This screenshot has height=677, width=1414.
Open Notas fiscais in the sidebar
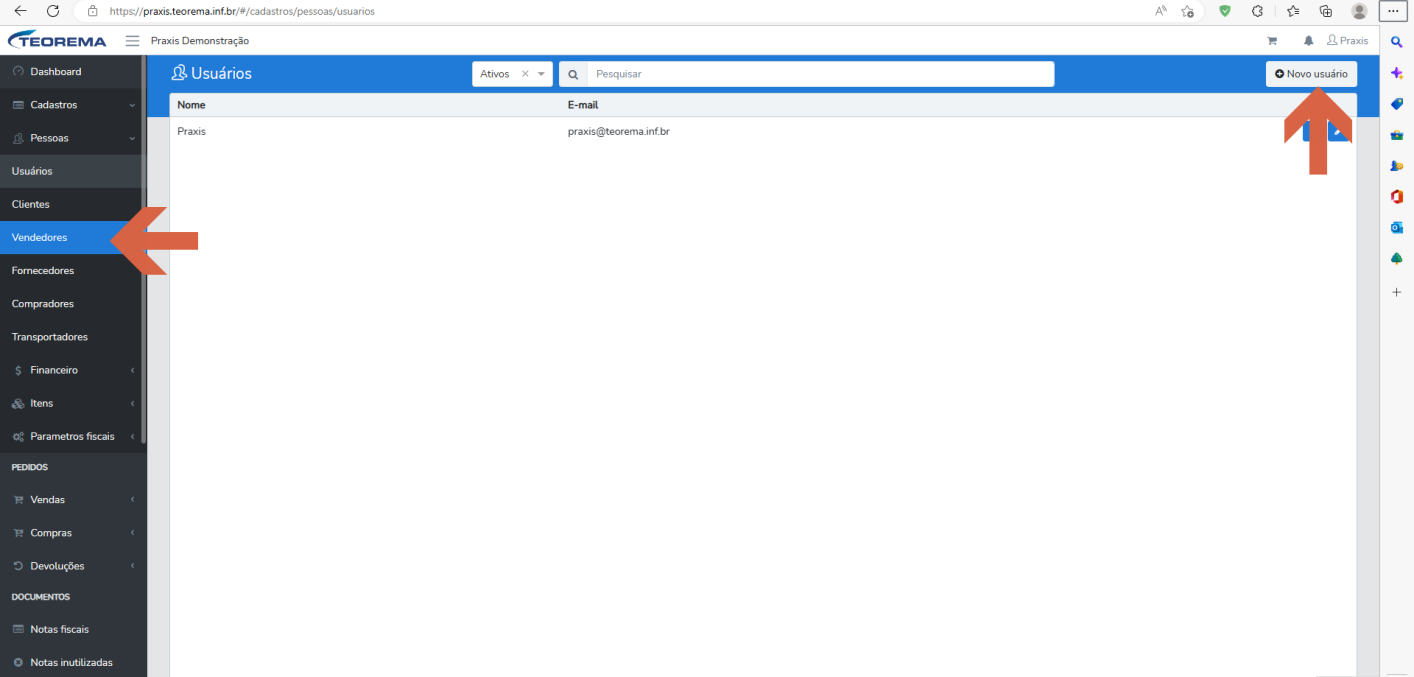click(73, 630)
